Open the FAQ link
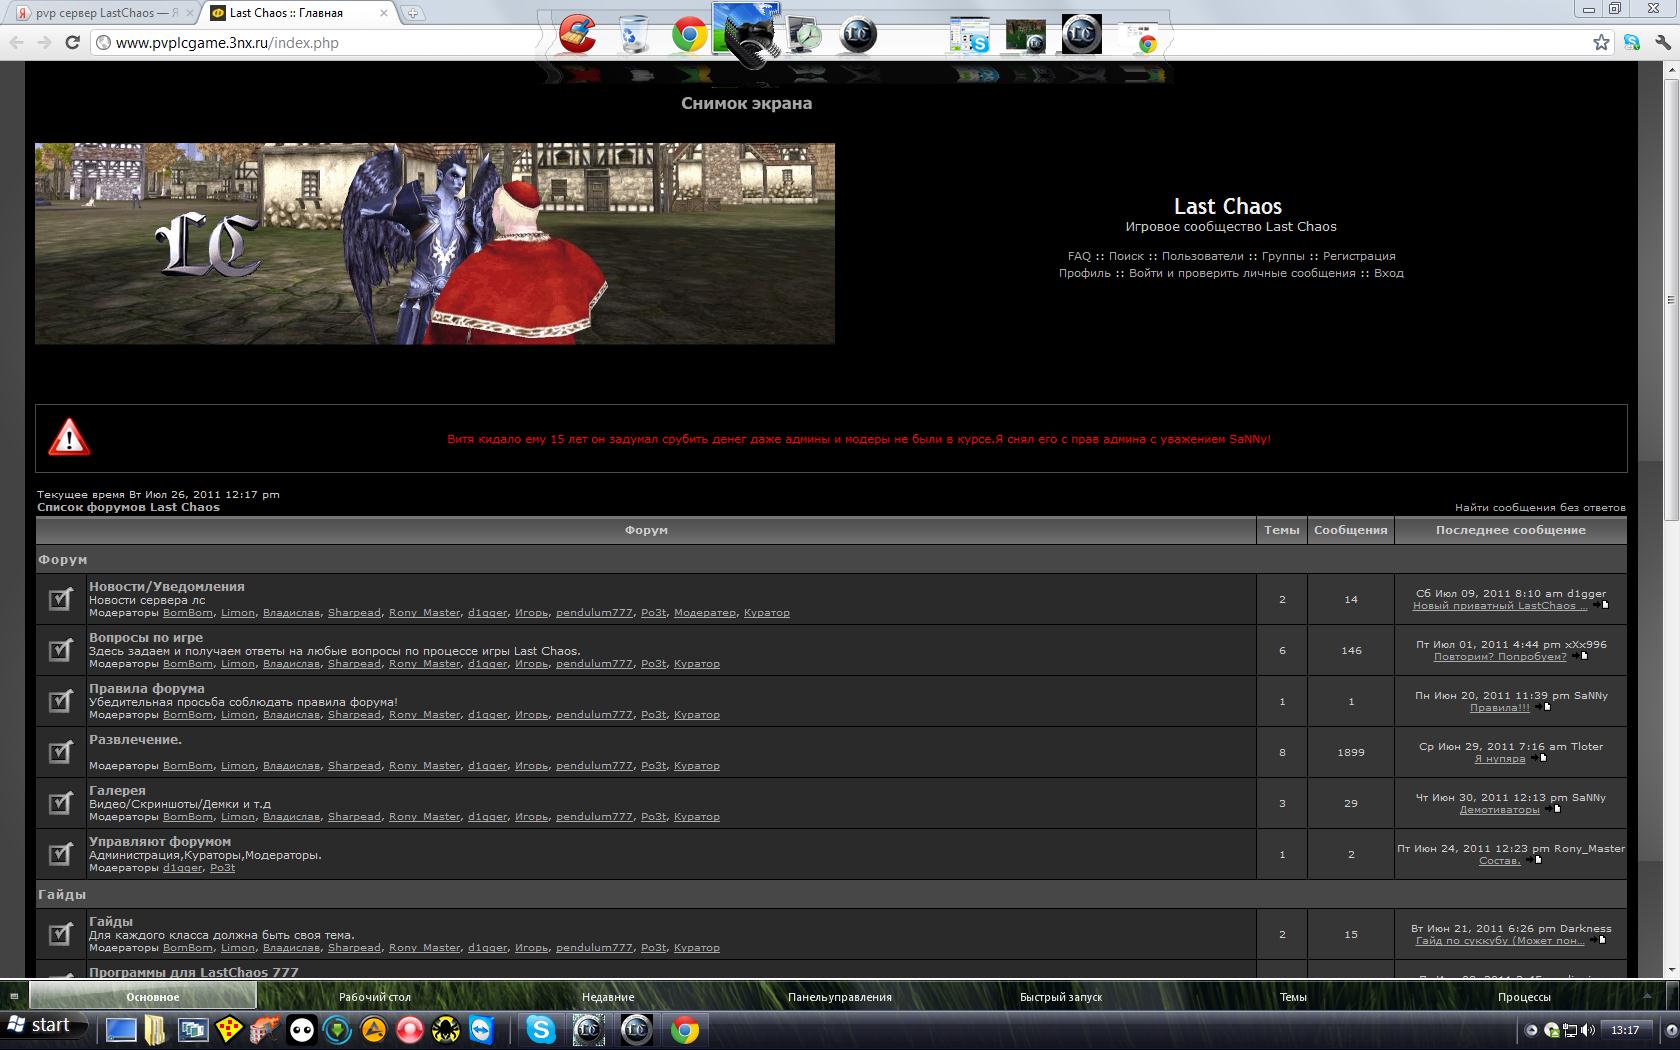 pyautogui.click(x=1079, y=256)
